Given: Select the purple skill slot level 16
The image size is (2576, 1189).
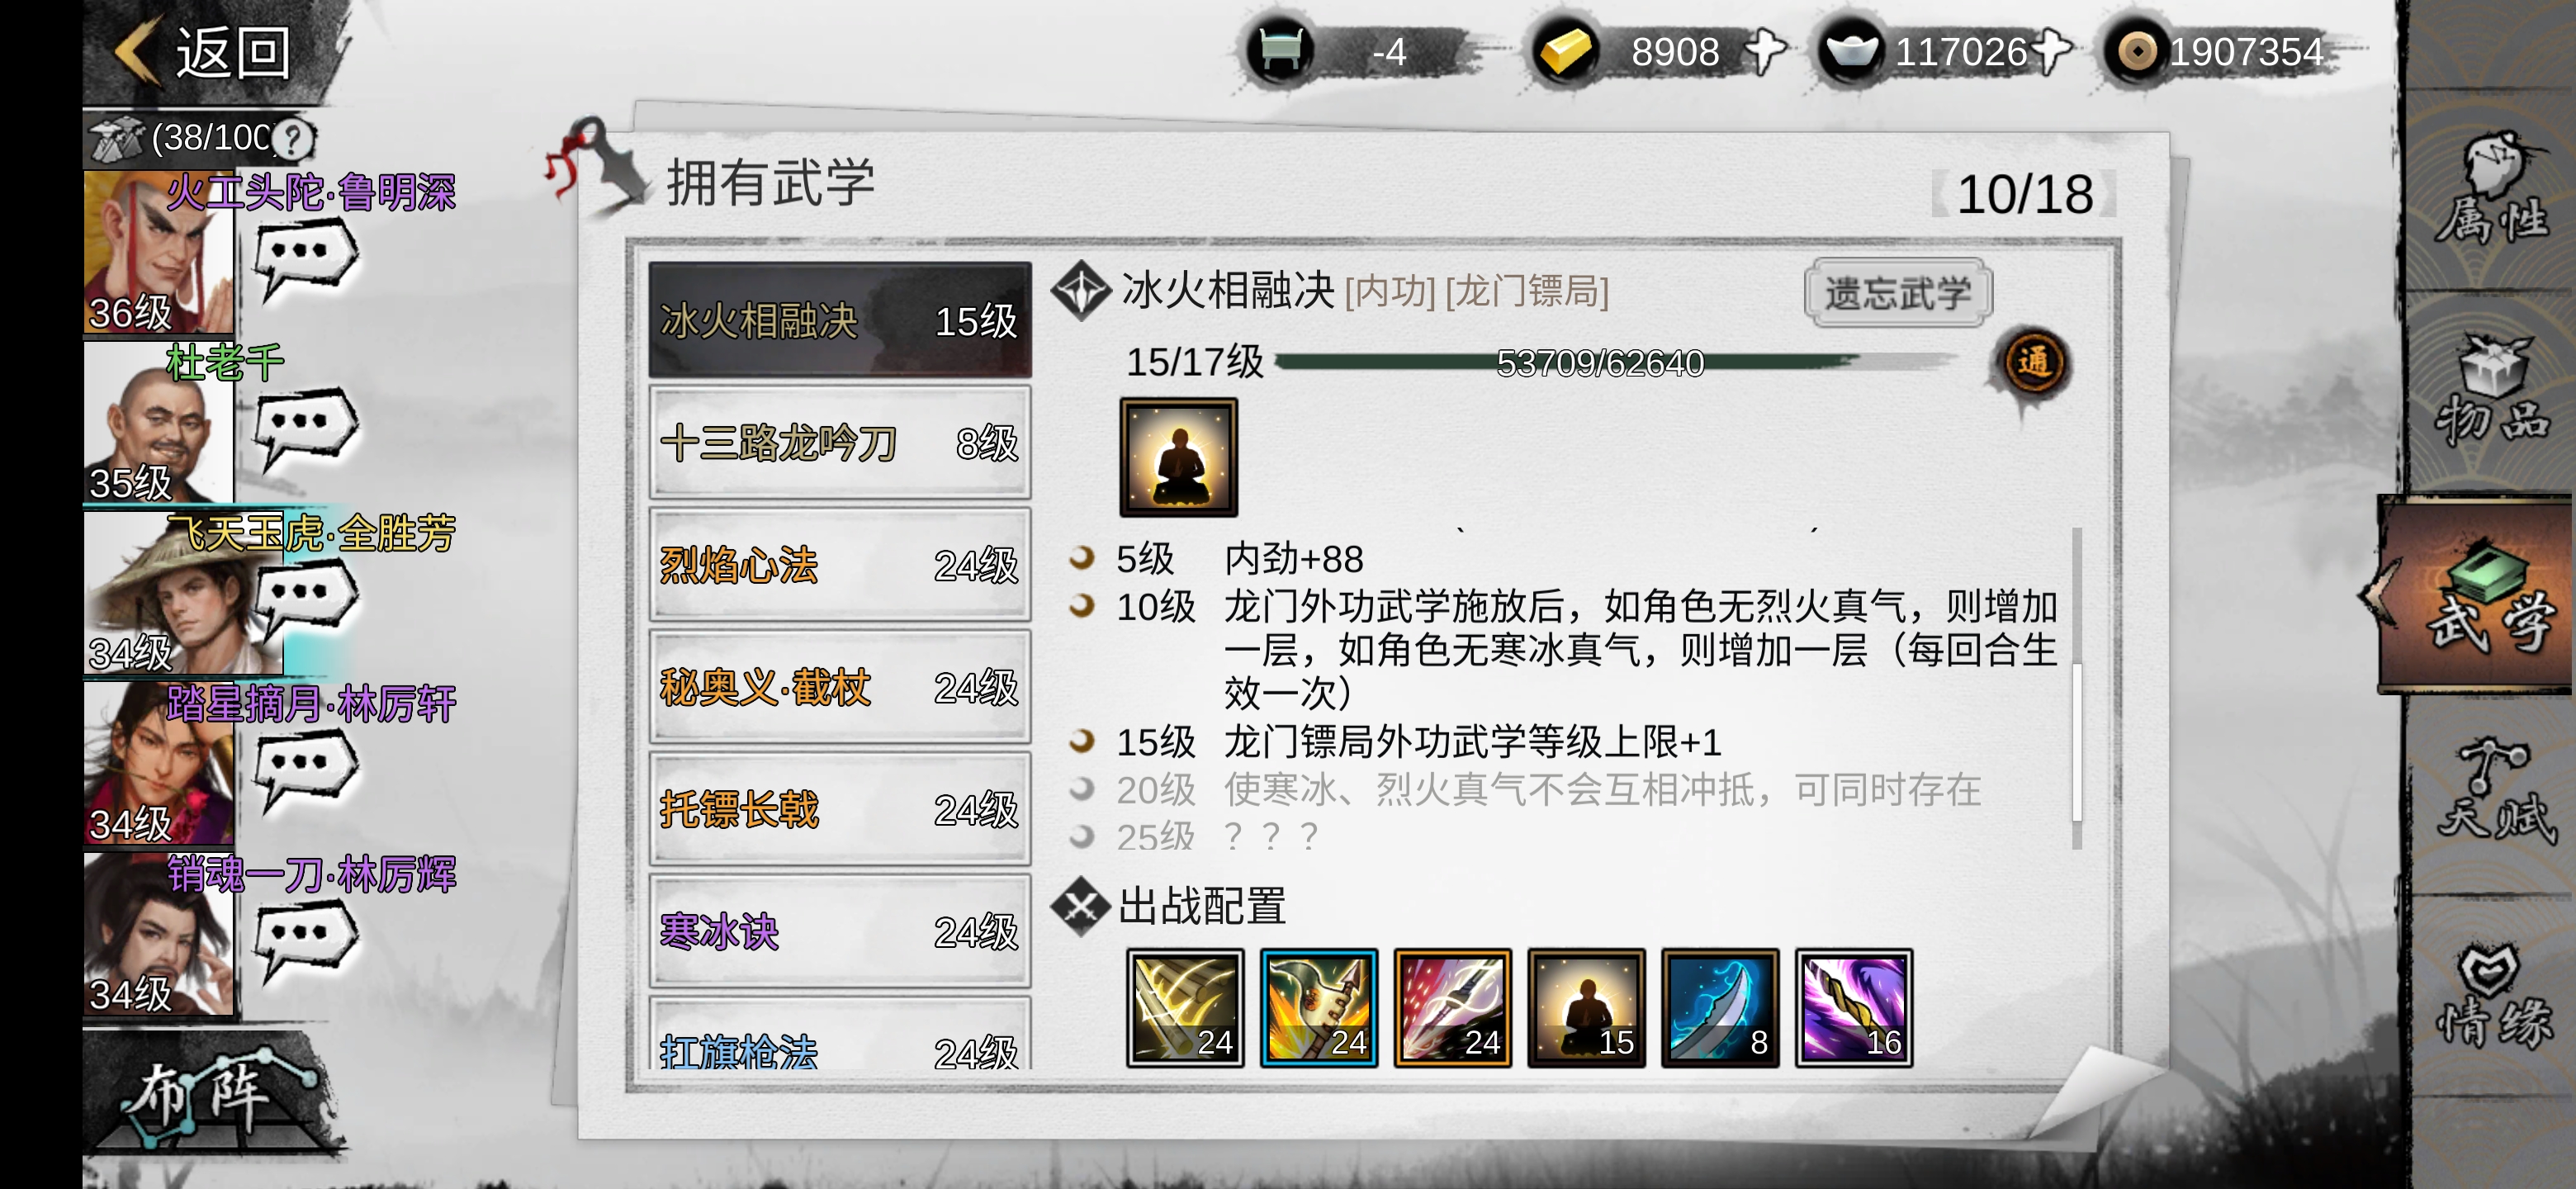Looking at the screenshot, I should pyautogui.click(x=1854, y=1007).
